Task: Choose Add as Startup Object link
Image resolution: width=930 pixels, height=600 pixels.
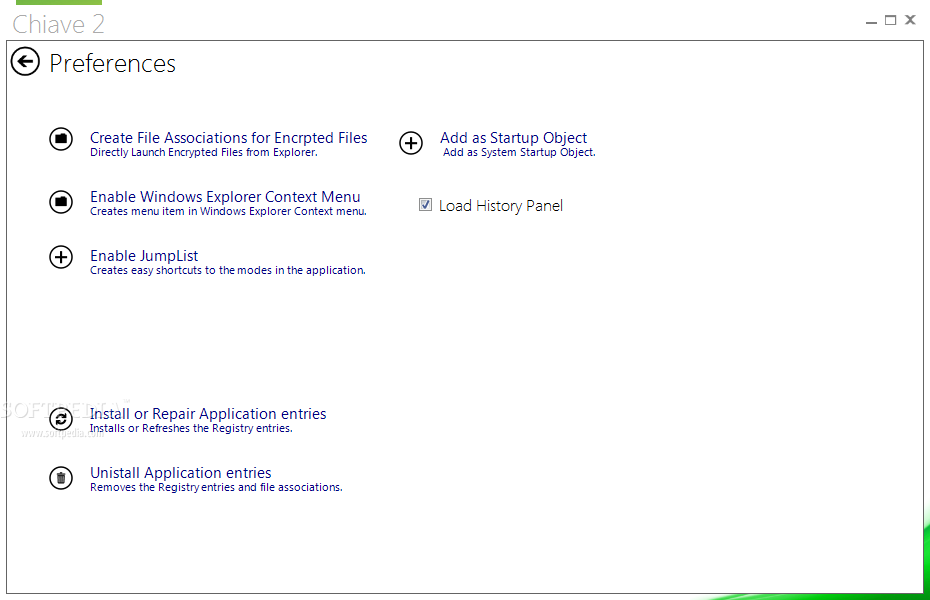Action: 513,138
